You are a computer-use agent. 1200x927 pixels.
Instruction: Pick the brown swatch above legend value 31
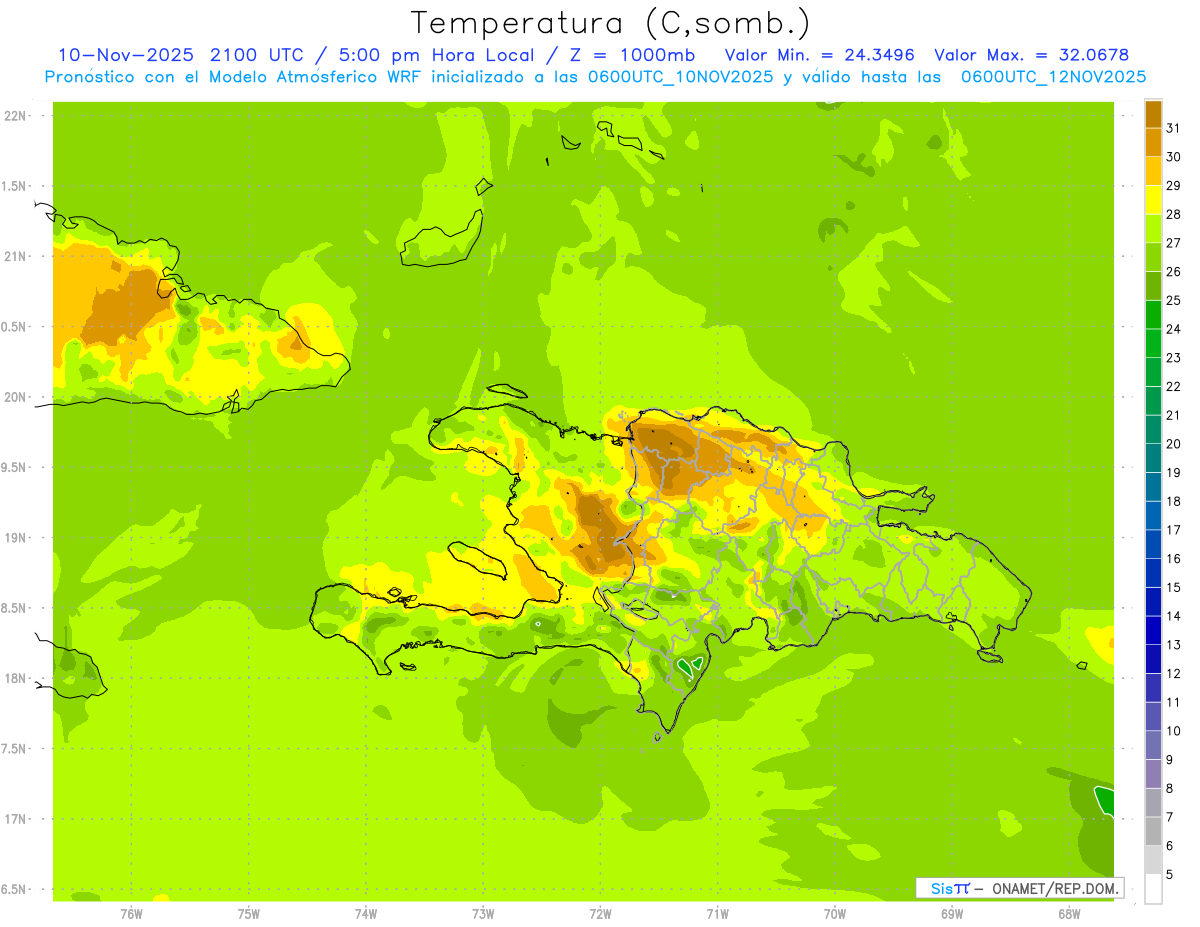[1153, 113]
